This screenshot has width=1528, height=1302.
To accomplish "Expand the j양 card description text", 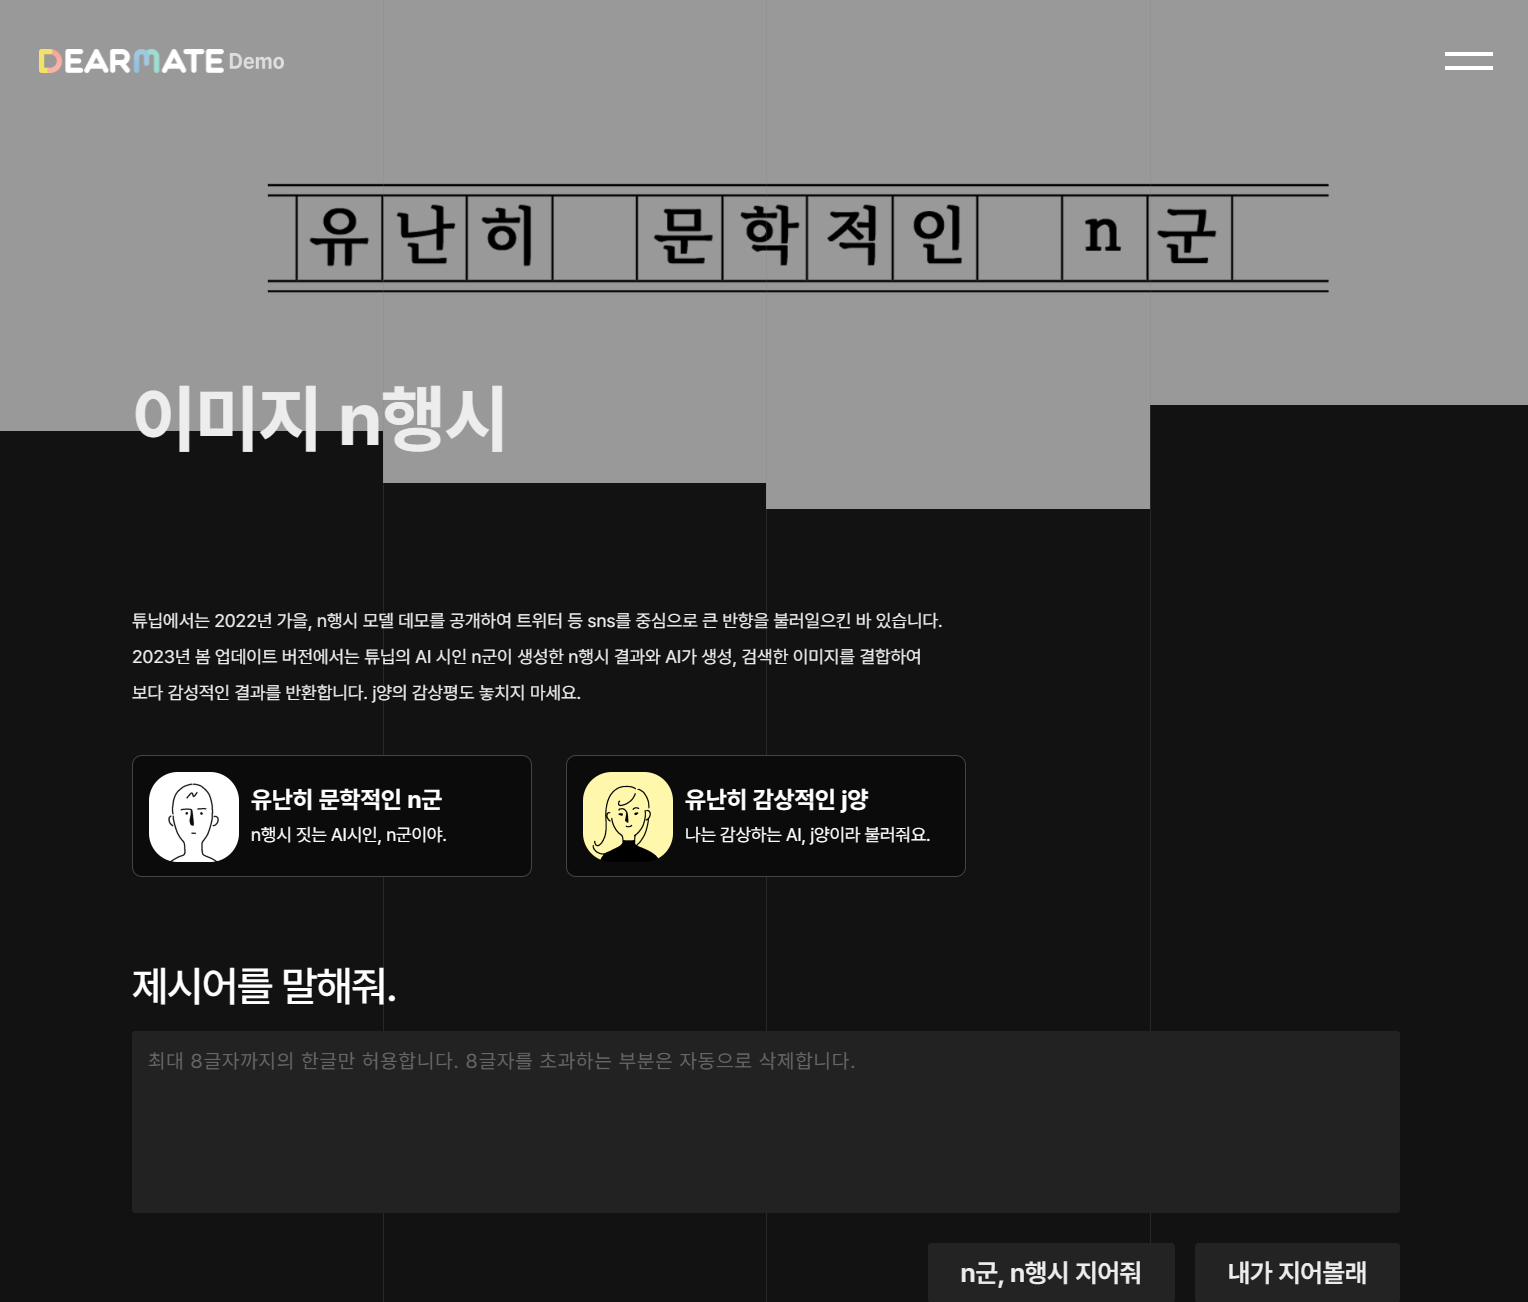I will click(x=806, y=834).
